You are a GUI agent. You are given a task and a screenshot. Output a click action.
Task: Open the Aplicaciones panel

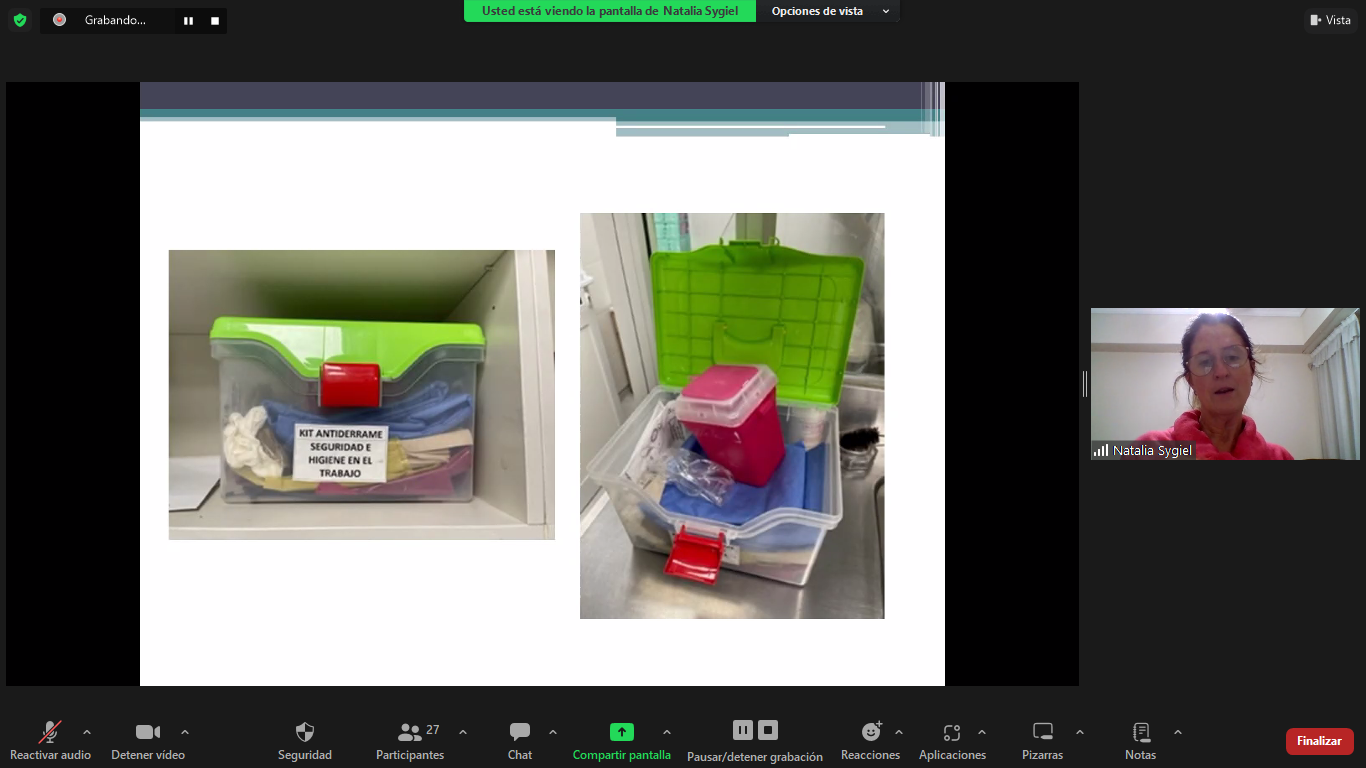click(x=952, y=740)
